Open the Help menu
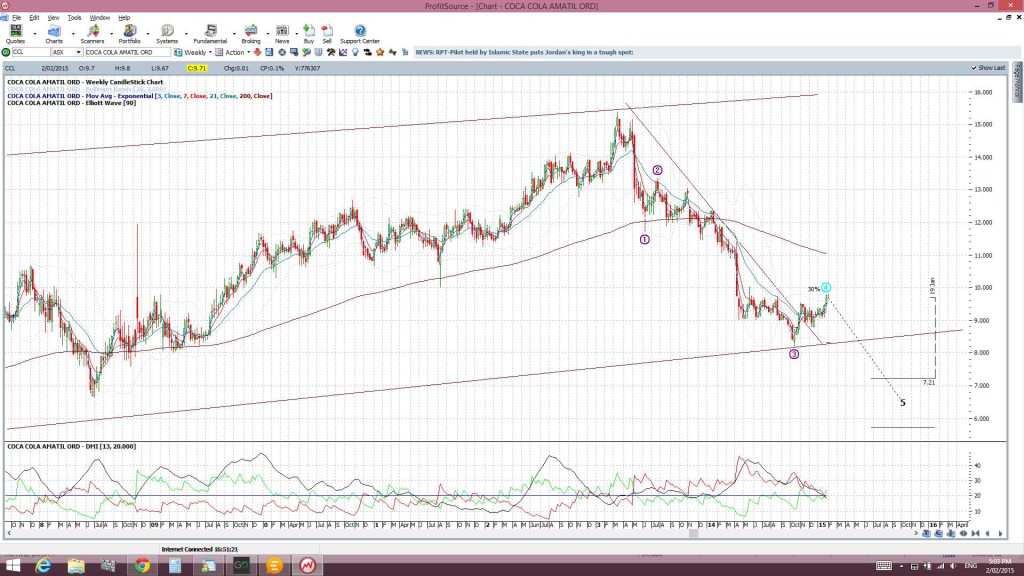The width and height of the screenshot is (1024, 576). pyautogui.click(x=123, y=18)
